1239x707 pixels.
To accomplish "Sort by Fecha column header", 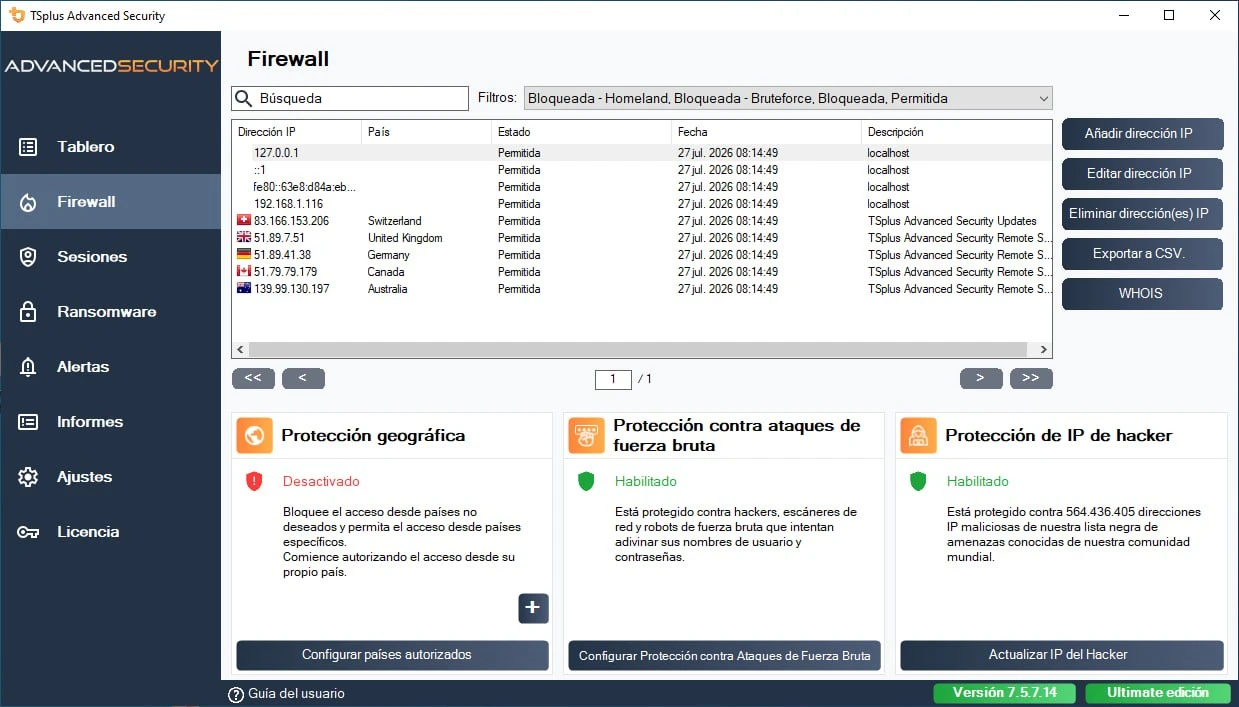I will pos(766,132).
